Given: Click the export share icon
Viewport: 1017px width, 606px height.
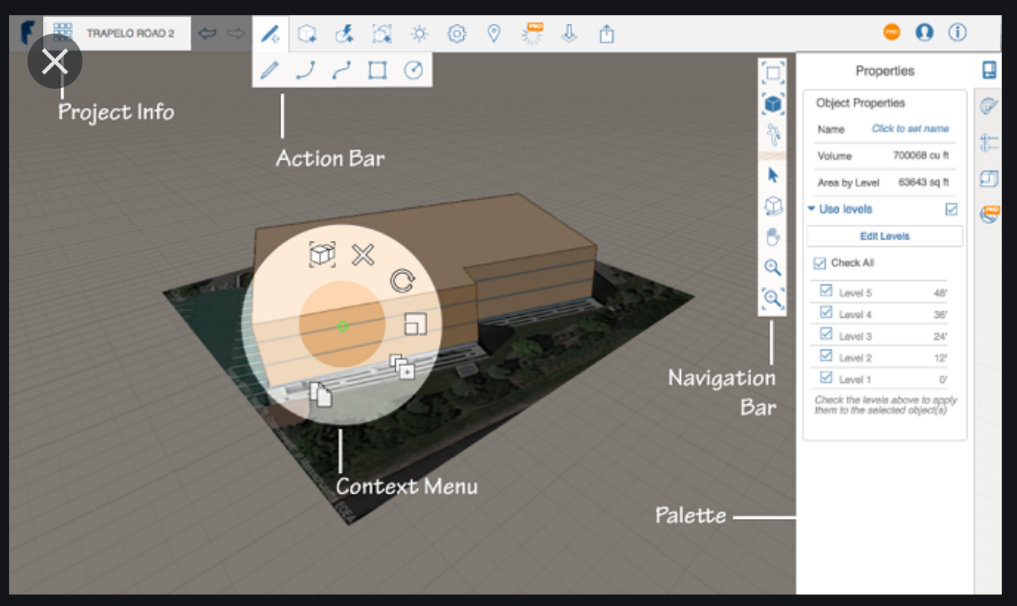Looking at the screenshot, I should [606, 33].
